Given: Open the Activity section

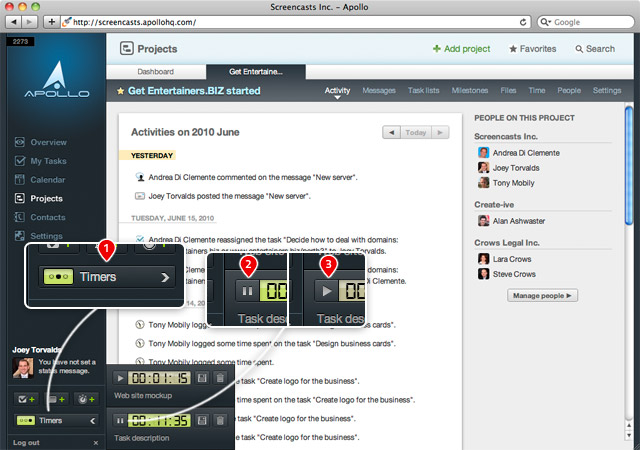Looking at the screenshot, I should point(337,91).
